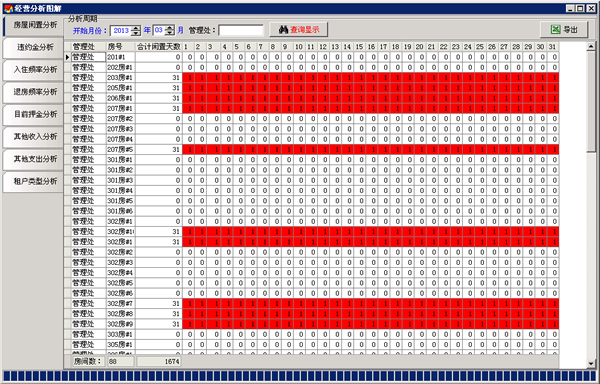Click the binoculars icon on the query button
Image resolution: width=600 pixels, height=384 pixels.
point(283,30)
